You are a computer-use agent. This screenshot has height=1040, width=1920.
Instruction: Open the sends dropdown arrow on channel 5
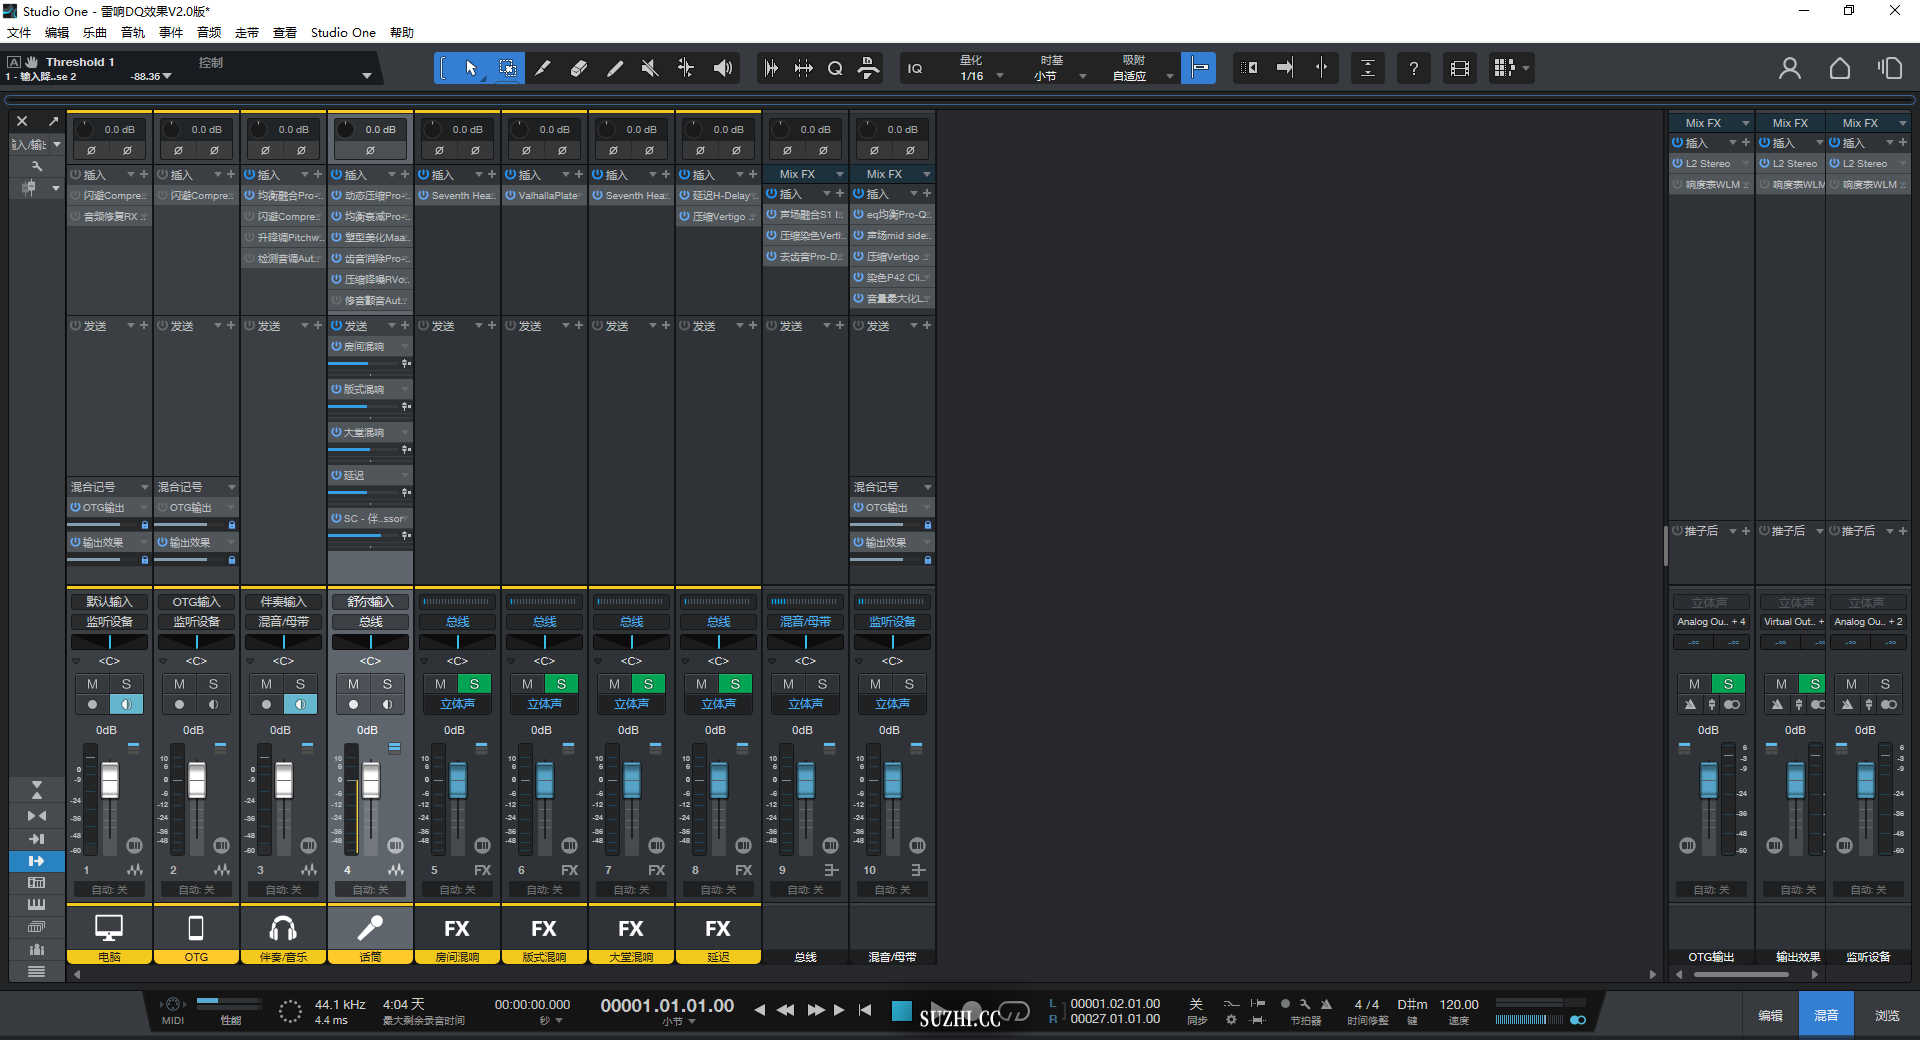click(x=478, y=326)
